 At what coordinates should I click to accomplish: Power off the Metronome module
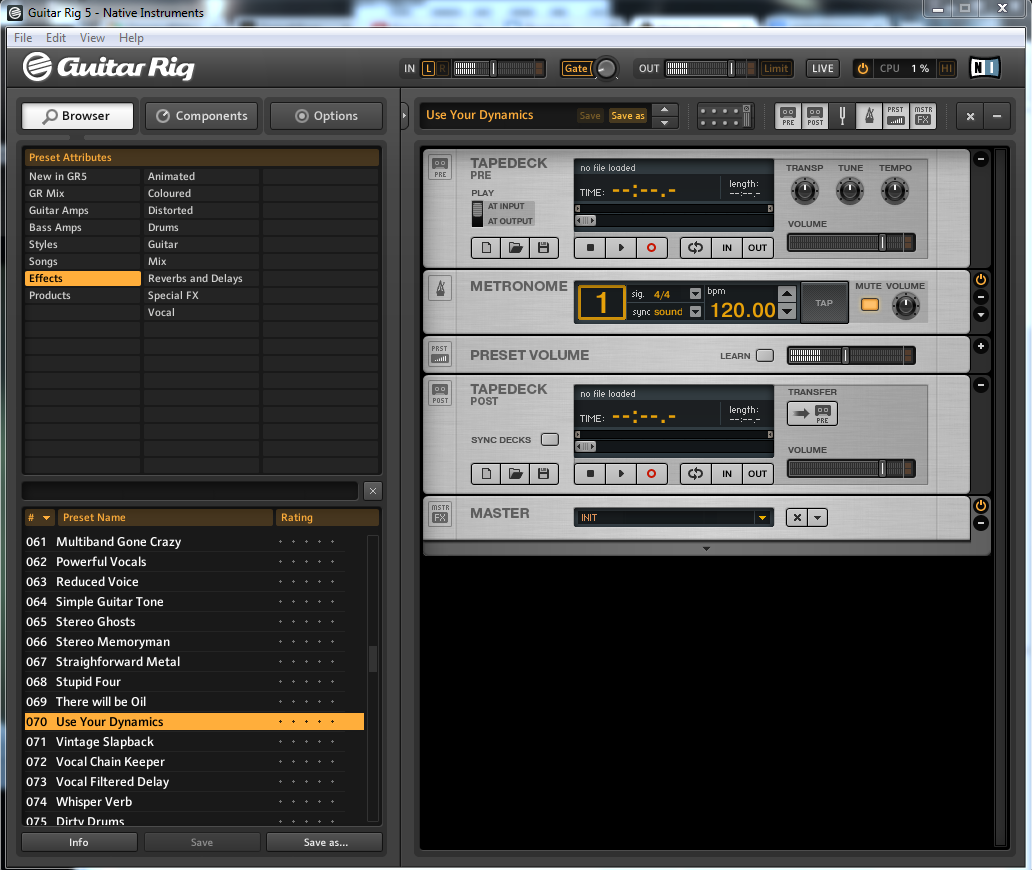[981, 280]
